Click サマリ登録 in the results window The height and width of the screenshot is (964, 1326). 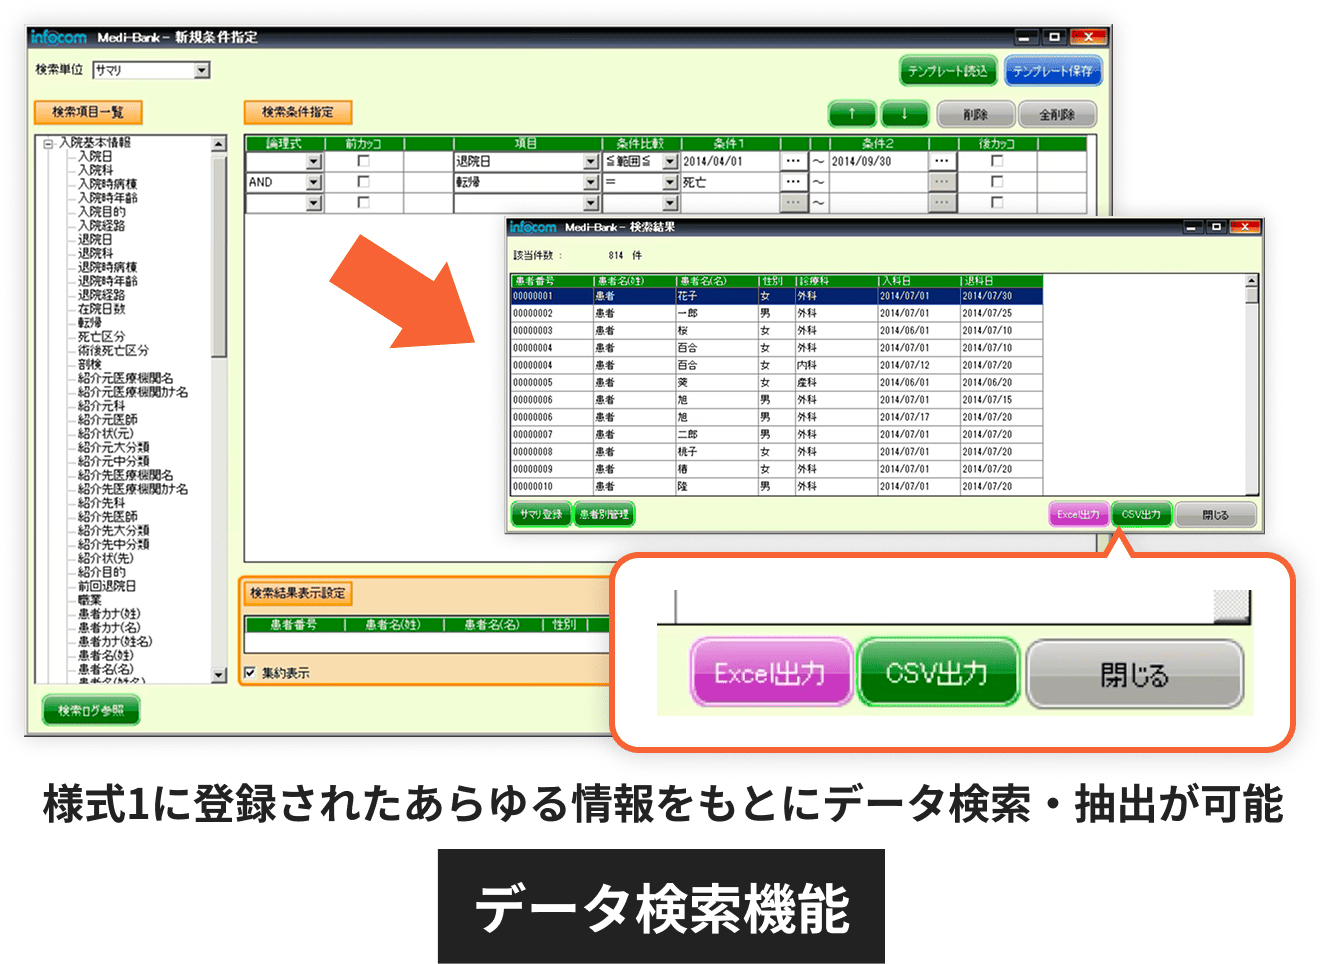pos(541,514)
